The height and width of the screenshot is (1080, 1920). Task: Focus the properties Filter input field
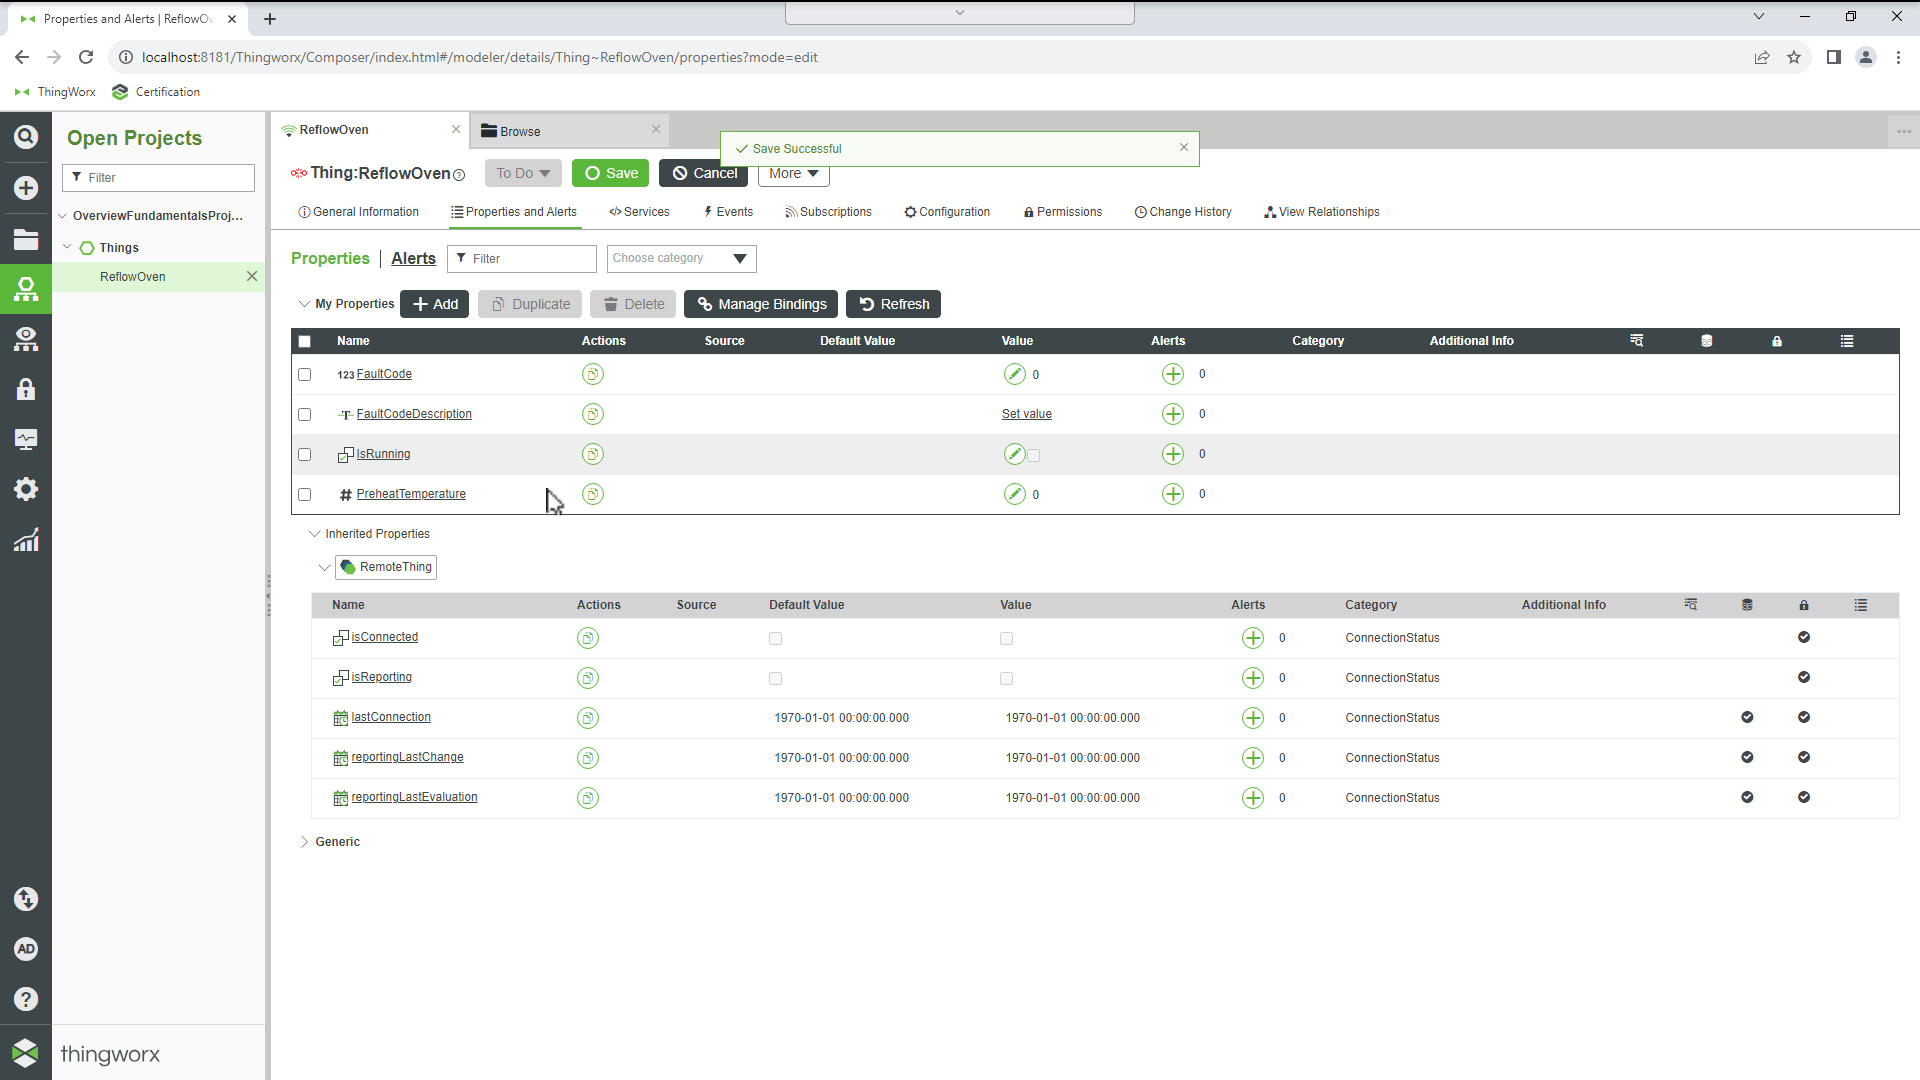(x=522, y=259)
